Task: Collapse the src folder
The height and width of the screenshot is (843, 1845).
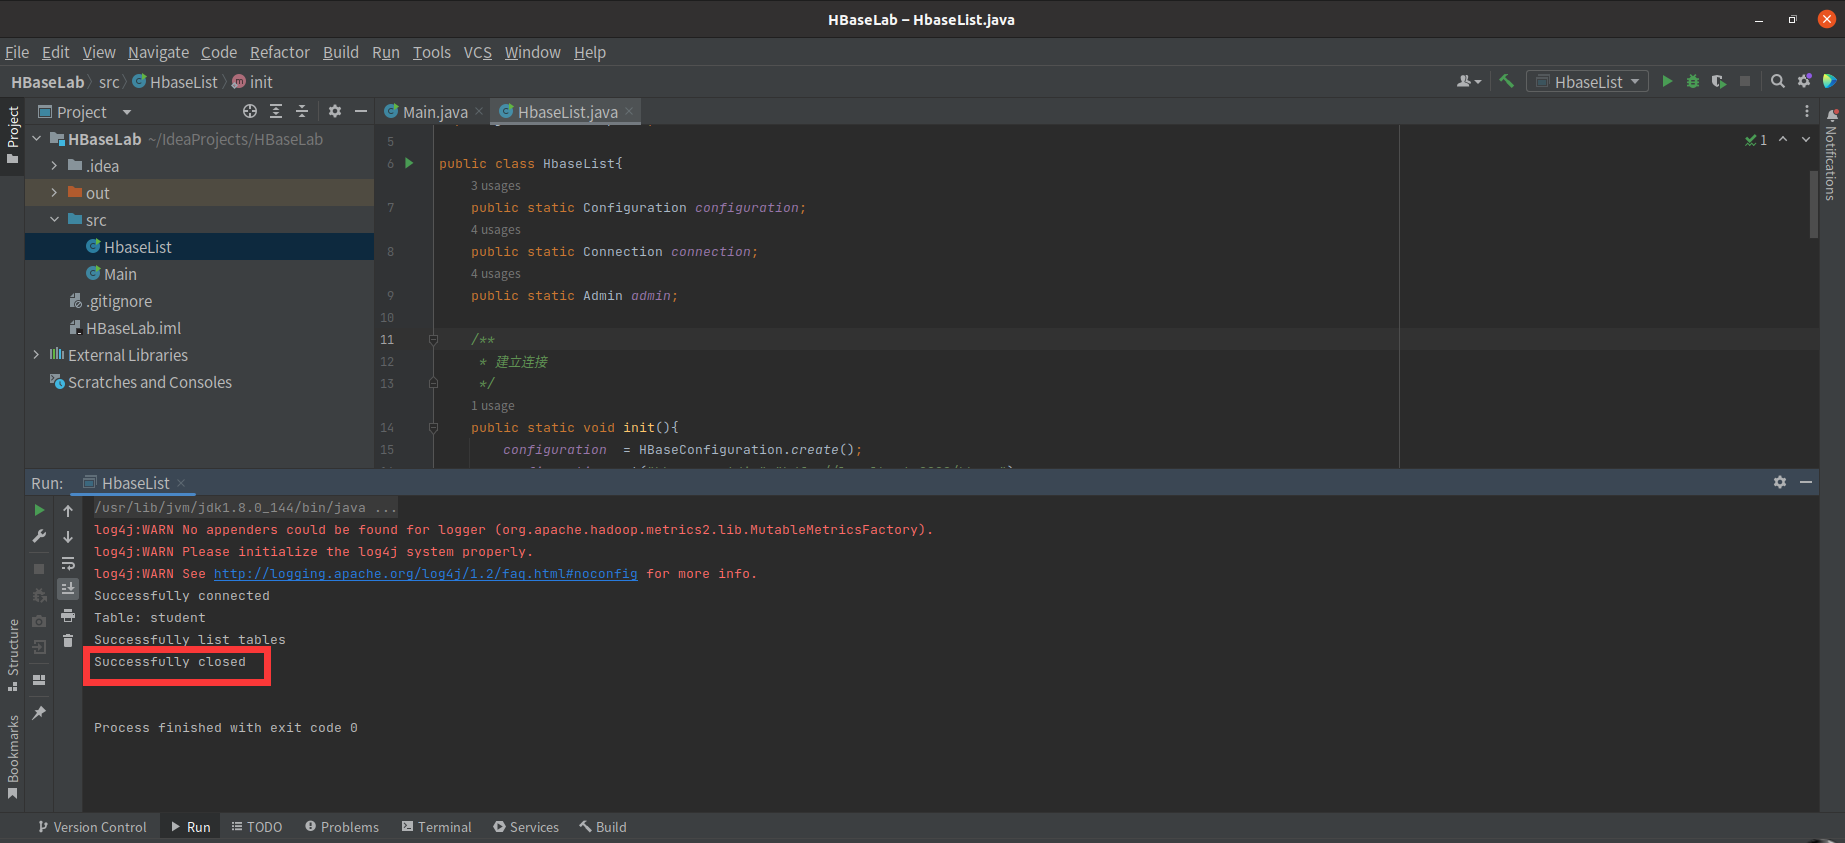Action: point(54,220)
